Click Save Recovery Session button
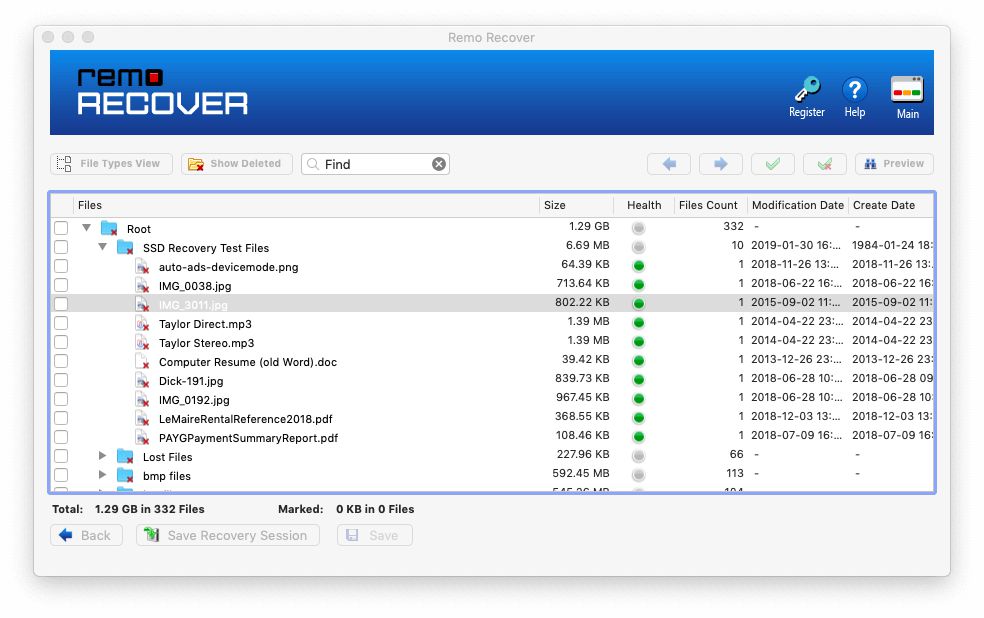The image size is (984, 618). click(x=228, y=535)
